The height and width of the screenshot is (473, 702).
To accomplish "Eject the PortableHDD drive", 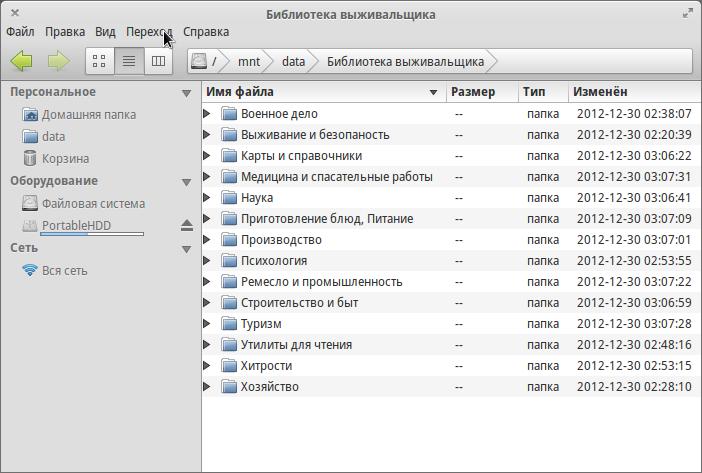I will coord(187,225).
